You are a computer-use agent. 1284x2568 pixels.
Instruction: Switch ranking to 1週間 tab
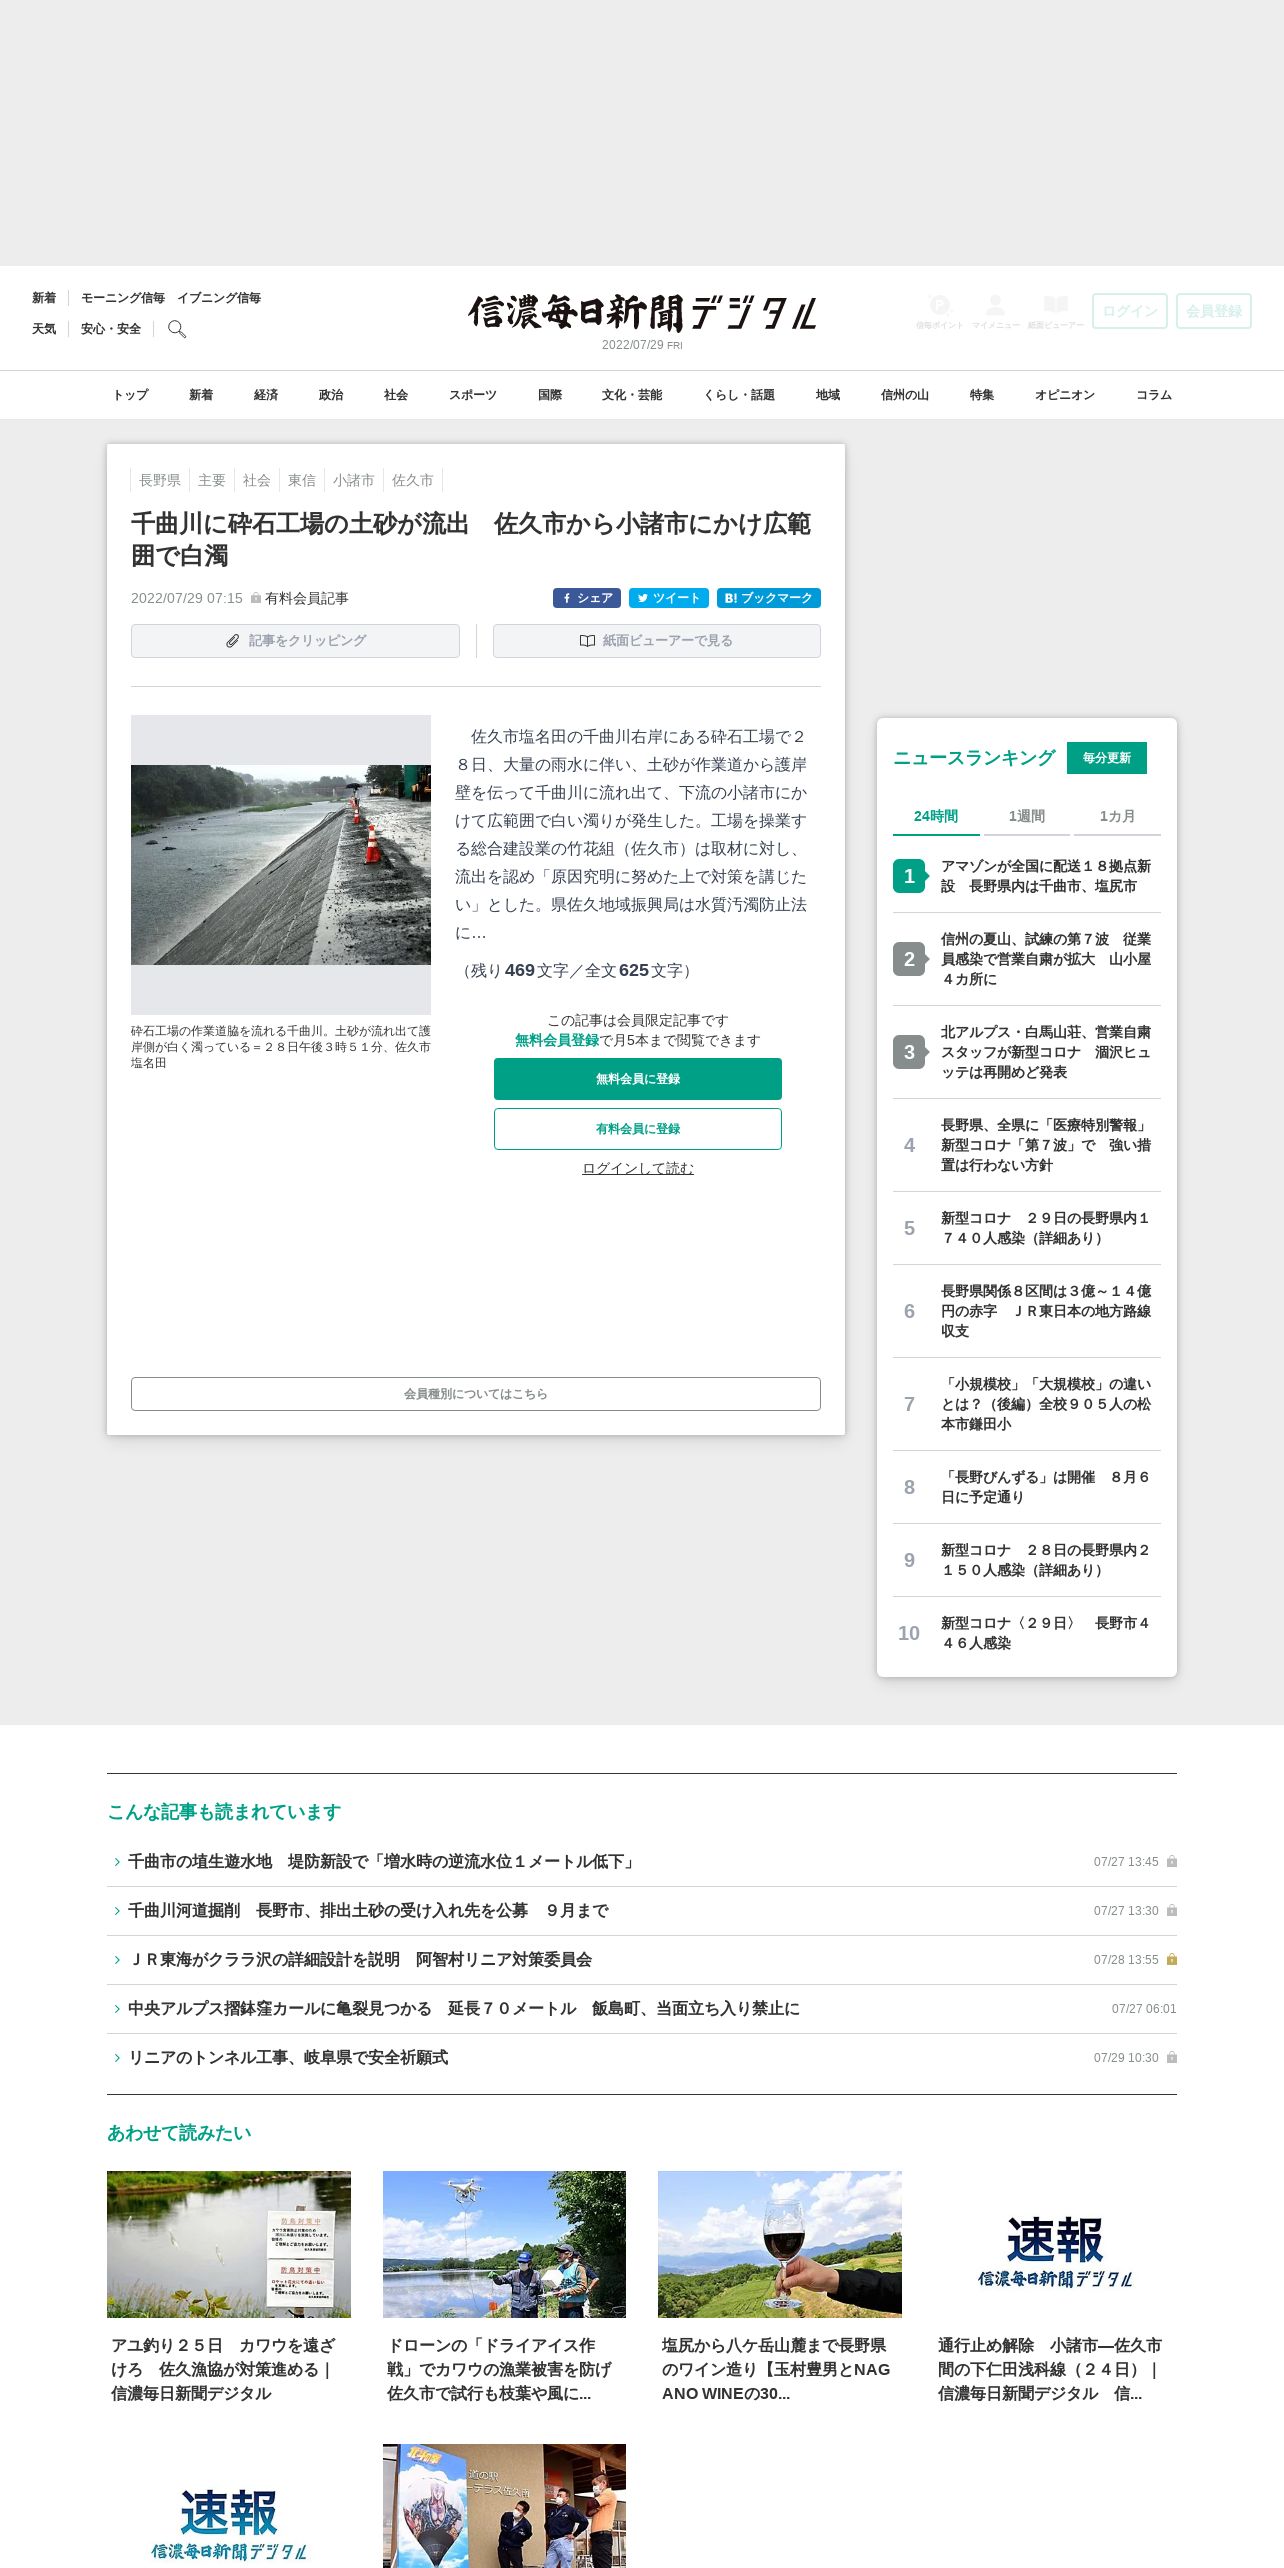click(x=1026, y=816)
